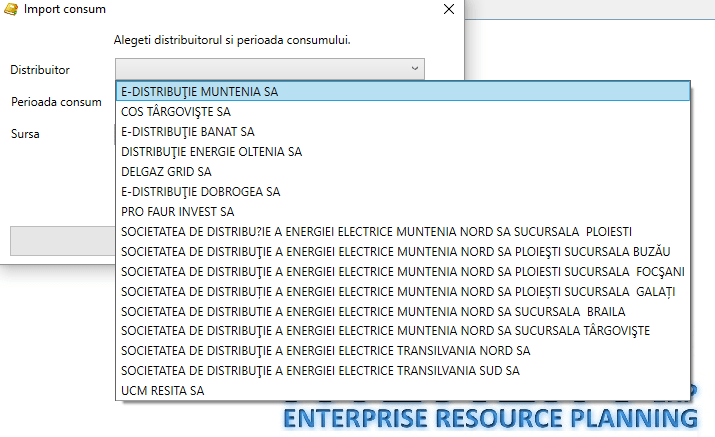Pick DISTRIBUŢIE ENERGIE OLTENIA SA
The width and height of the screenshot is (715, 437).
point(403,151)
